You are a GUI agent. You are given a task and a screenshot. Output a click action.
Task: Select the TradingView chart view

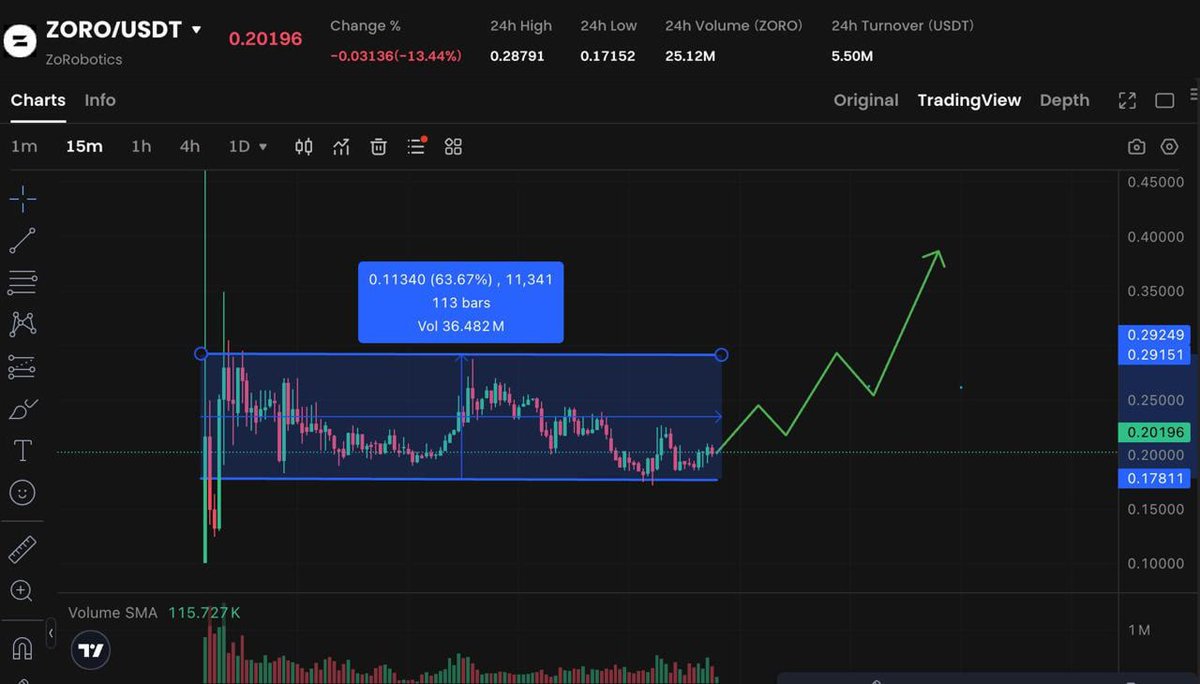click(x=969, y=100)
